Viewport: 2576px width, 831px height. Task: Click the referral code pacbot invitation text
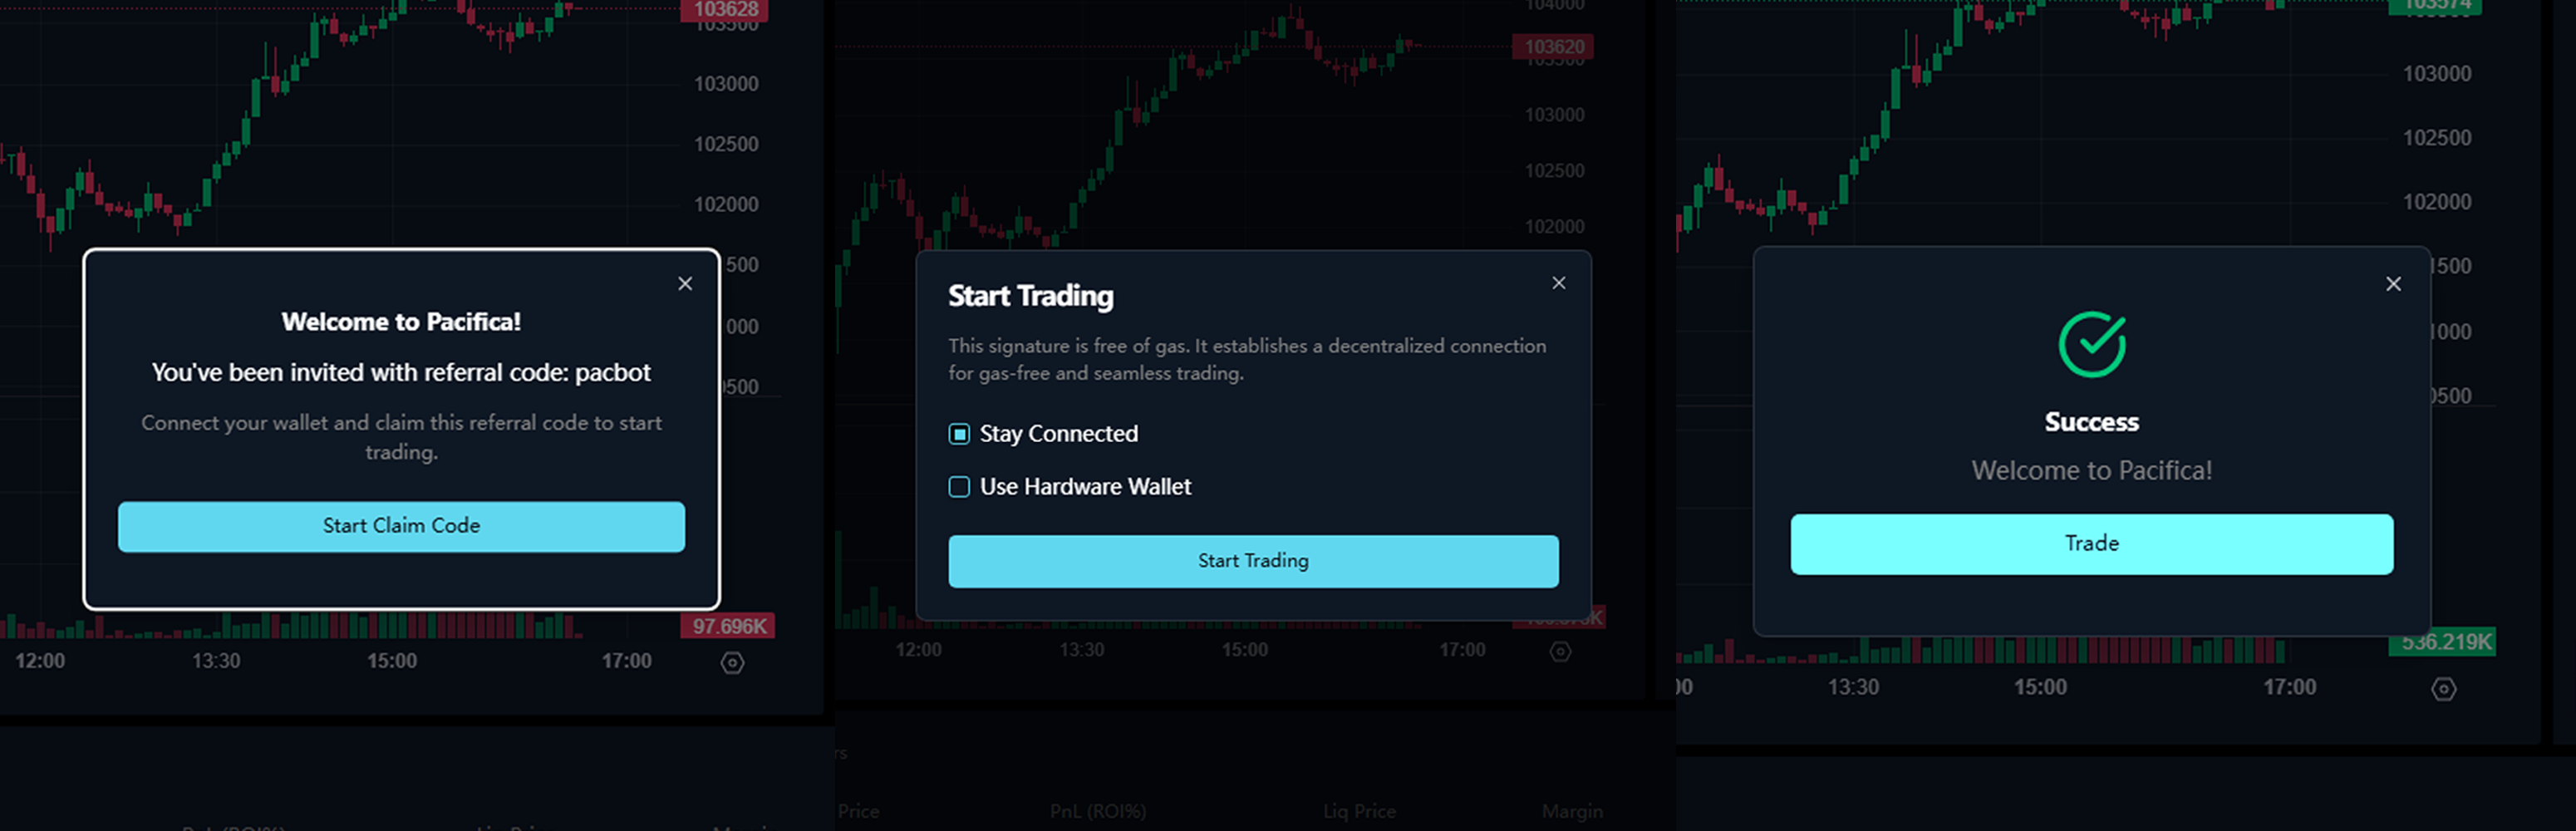coord(401,373)
